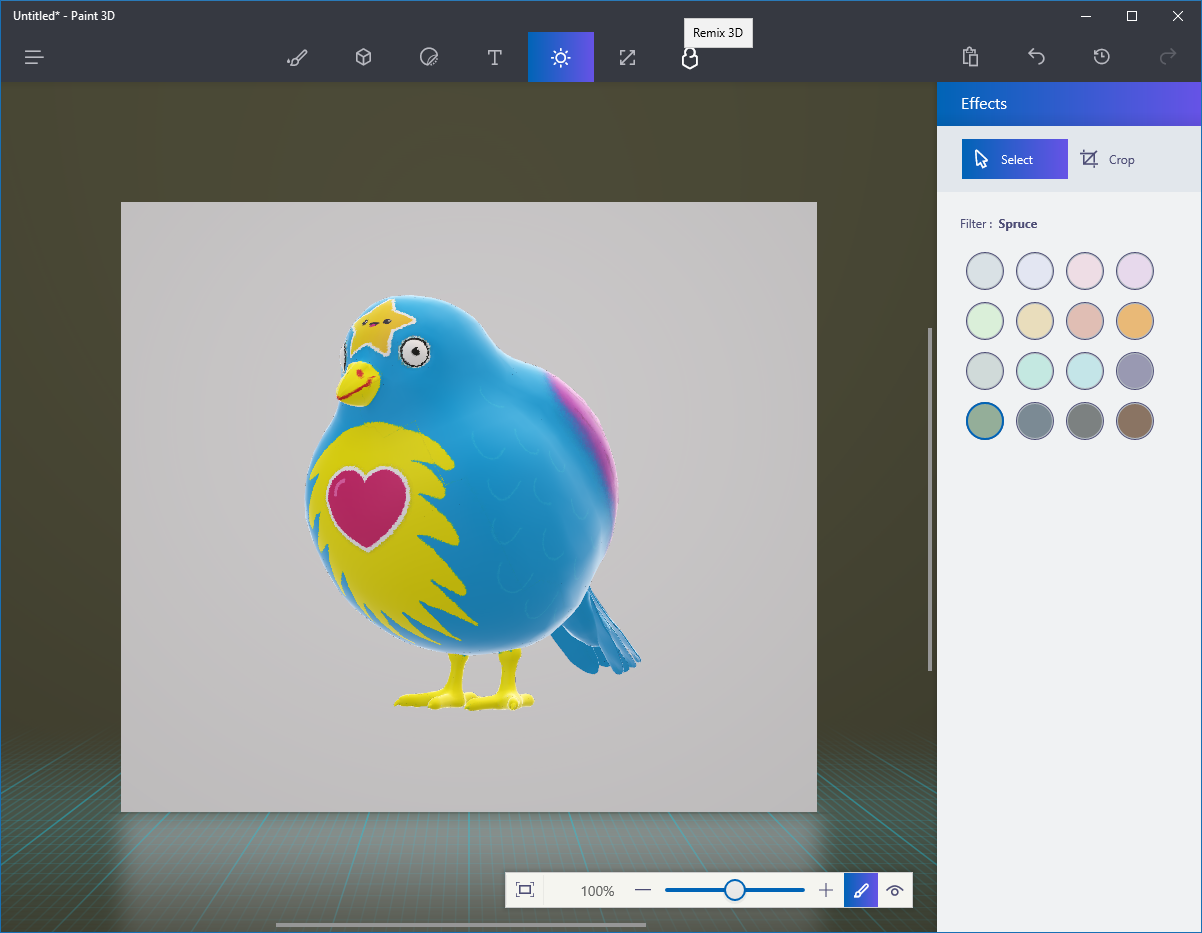Click the Crop button
The width and height of the screenshot is (1202, 933).
[x=1108, y=159]
